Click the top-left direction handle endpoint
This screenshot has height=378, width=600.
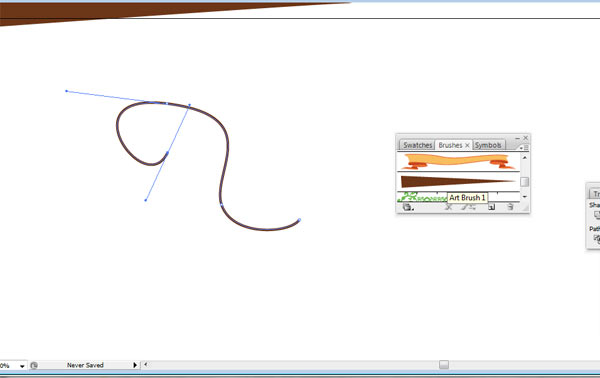(x=67, y=91)
